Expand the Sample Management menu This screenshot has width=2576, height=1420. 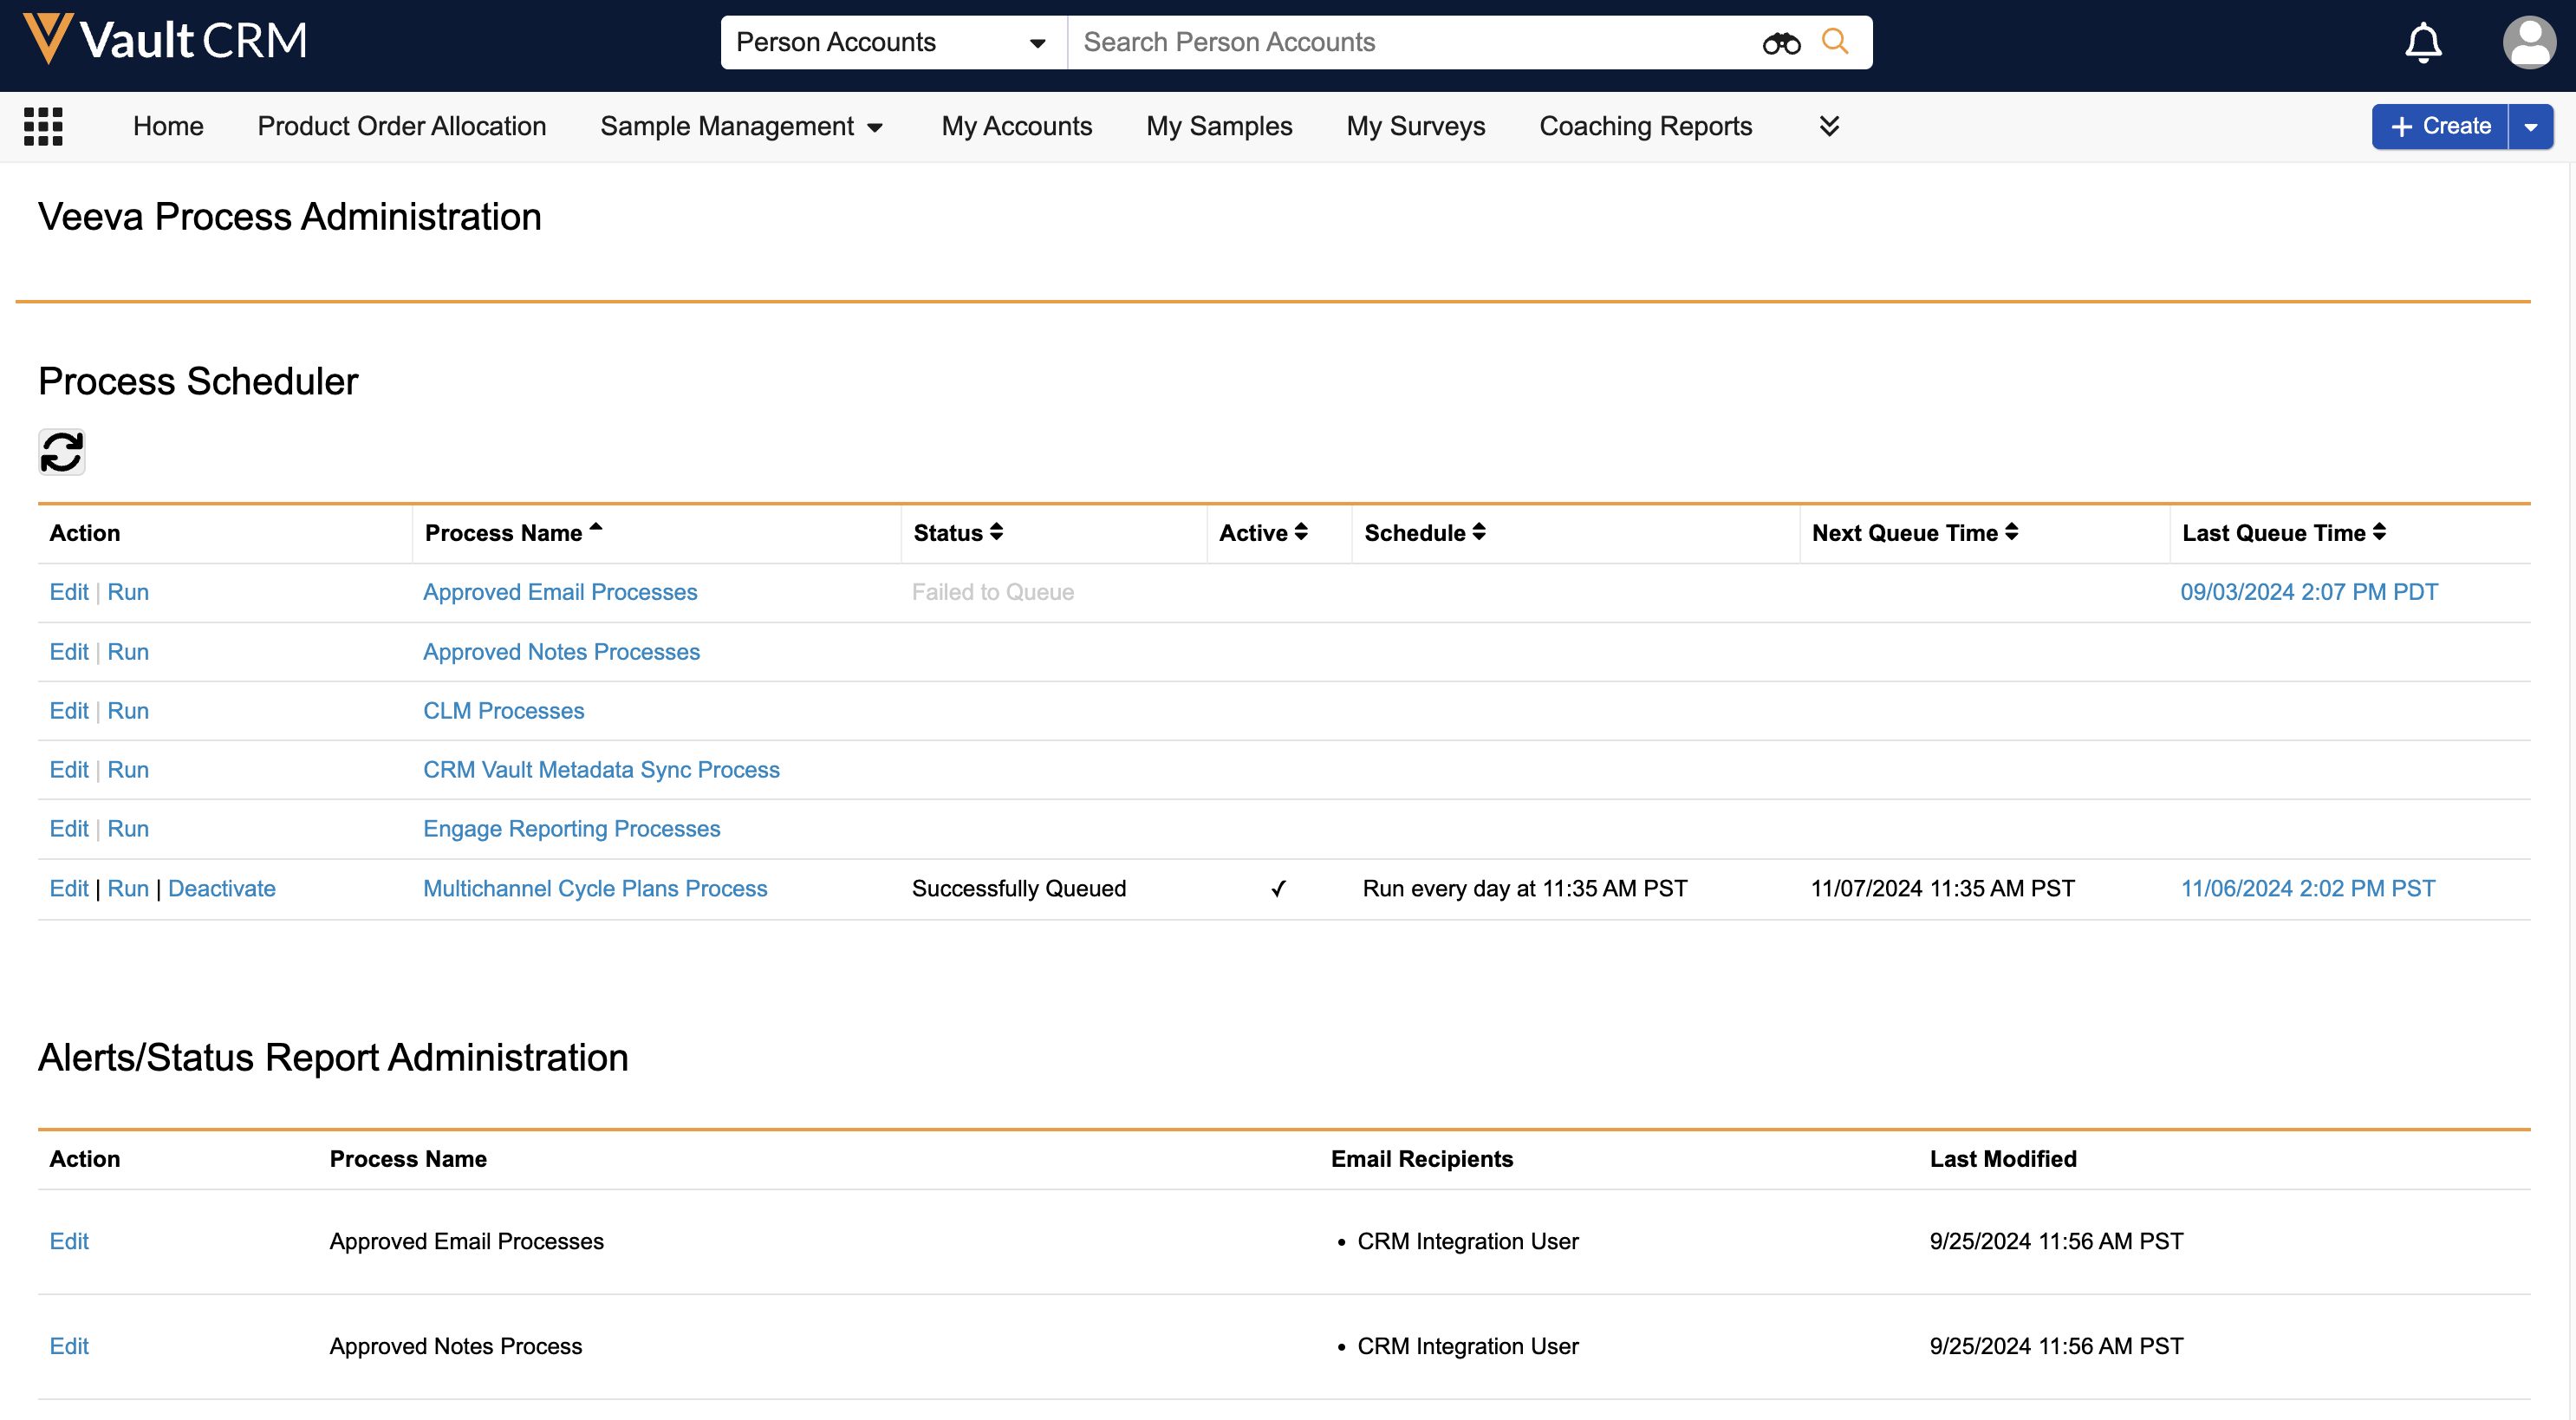pyautogui.click(x=742, y=126)
